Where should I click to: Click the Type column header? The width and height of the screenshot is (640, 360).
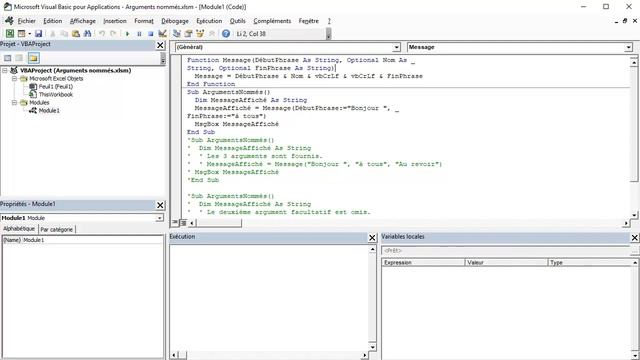click(590, 262)
